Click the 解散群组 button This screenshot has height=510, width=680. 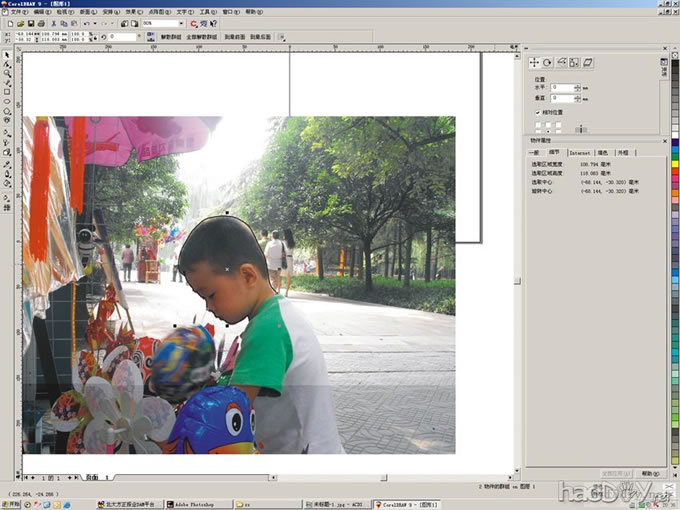172,36
